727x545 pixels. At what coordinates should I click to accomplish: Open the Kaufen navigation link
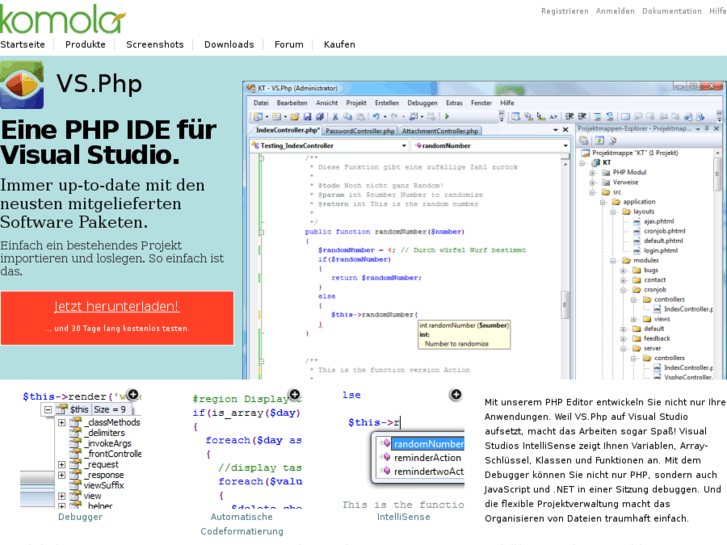(x=339, y=45)
